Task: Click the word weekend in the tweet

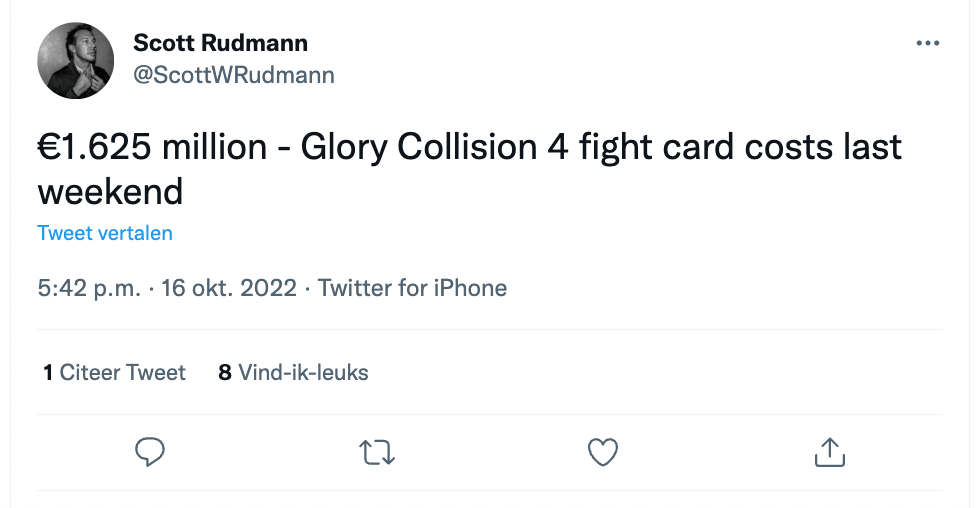Action: [110, 190]
